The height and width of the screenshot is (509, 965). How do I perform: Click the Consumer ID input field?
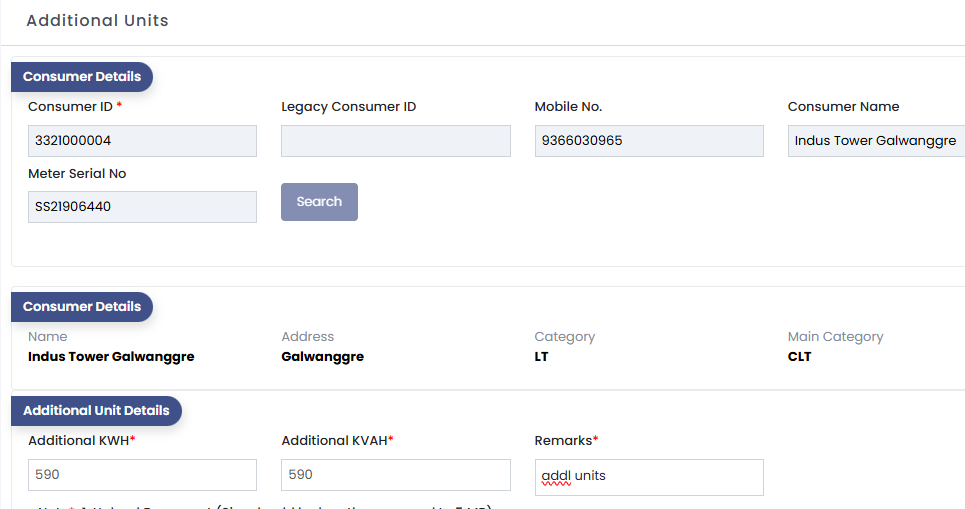click(x=142, y=141)
